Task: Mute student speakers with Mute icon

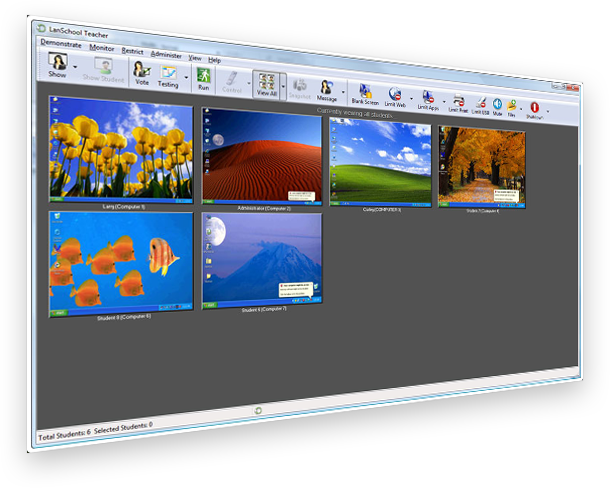Action: pos(497,104)
